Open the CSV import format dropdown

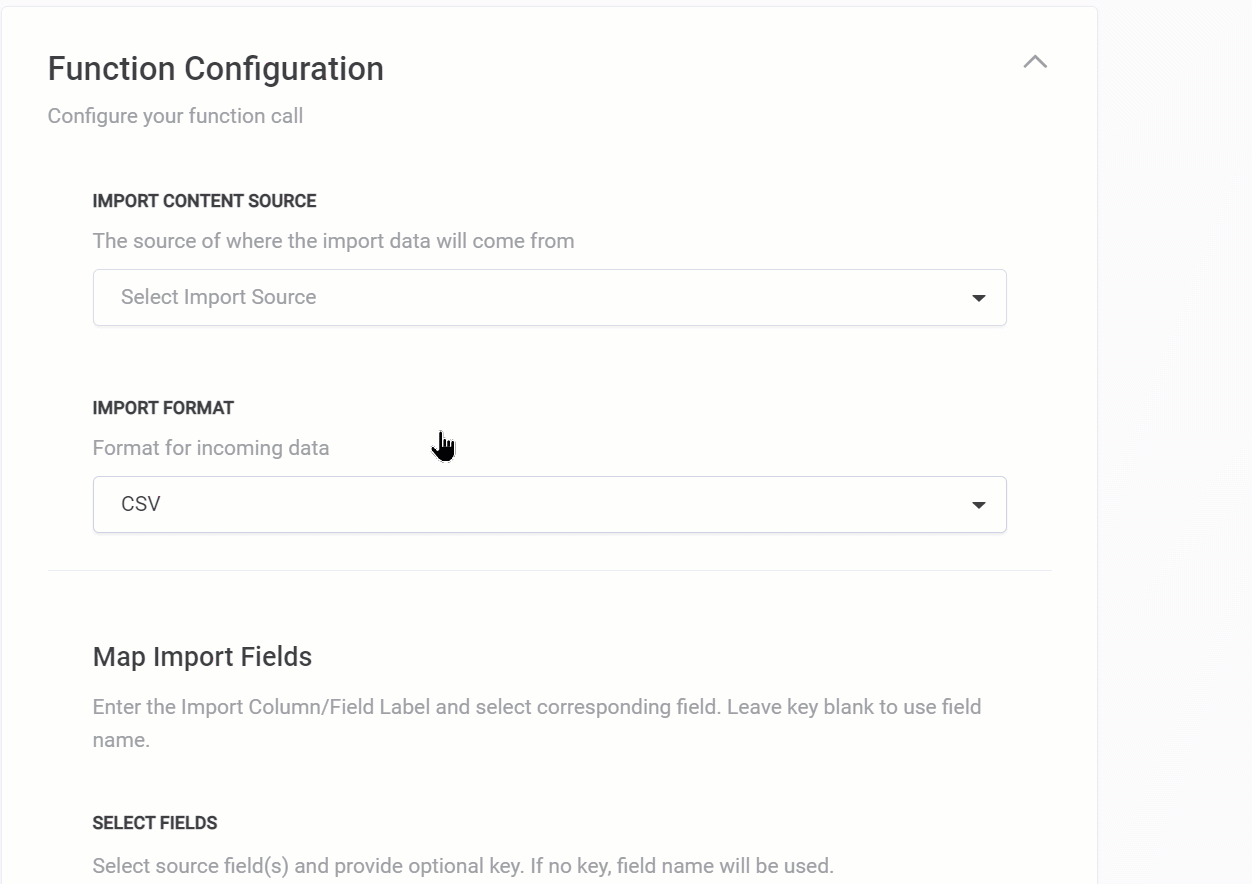[549, 504]
